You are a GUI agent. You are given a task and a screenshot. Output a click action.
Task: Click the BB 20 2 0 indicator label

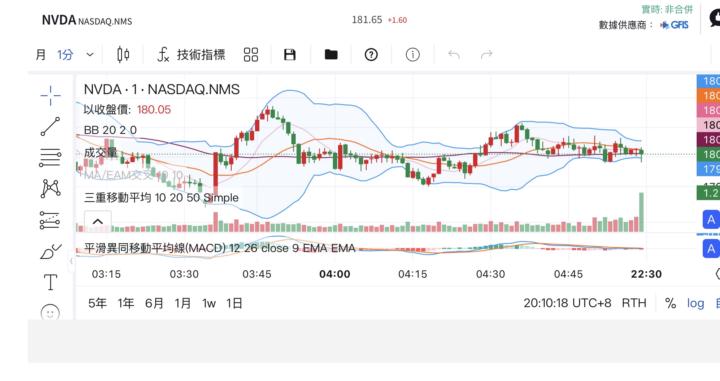coord(110,130)
